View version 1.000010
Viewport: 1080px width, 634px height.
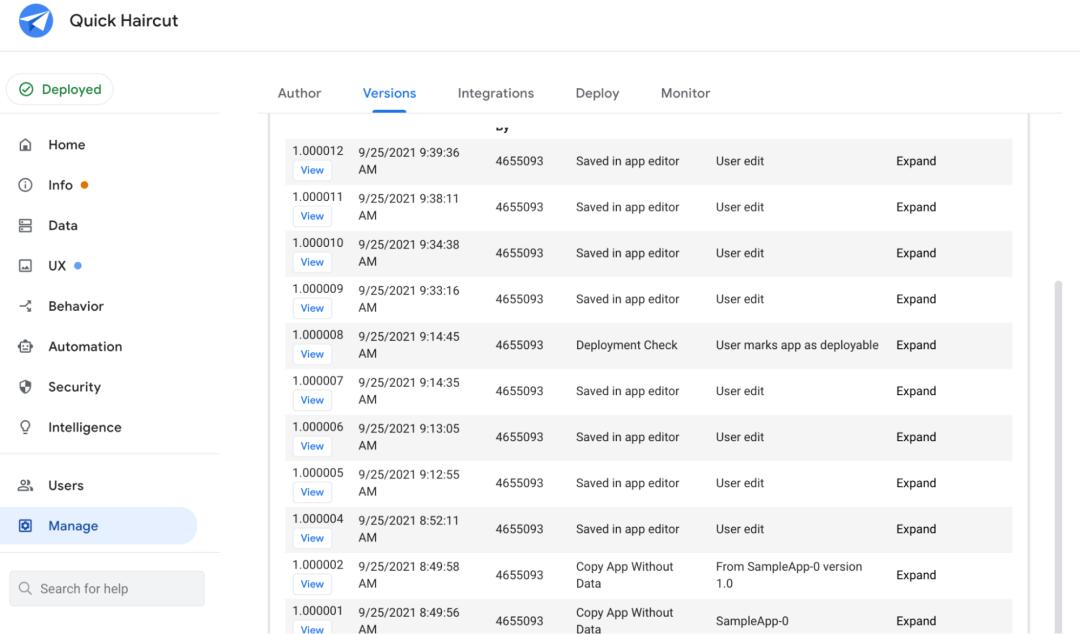pos(312,262)
